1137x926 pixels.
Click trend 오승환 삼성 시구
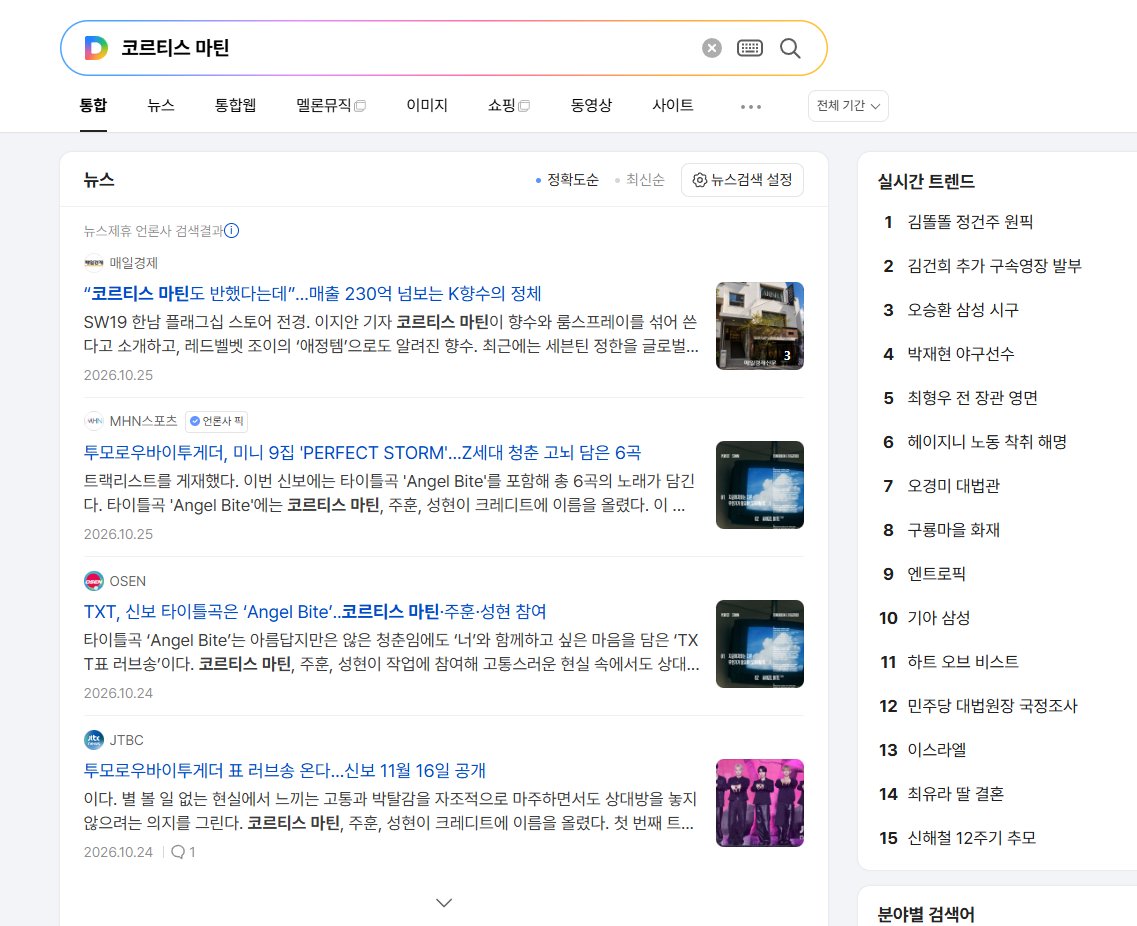click(x=963, y=310)
